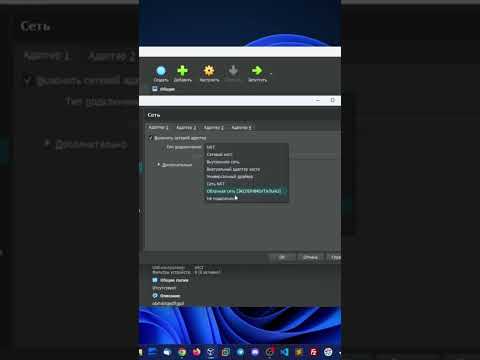The width and height of the screenshot is (480, 360).
Task: Maximize the settings dialog window
Action: tap(332, 100)
